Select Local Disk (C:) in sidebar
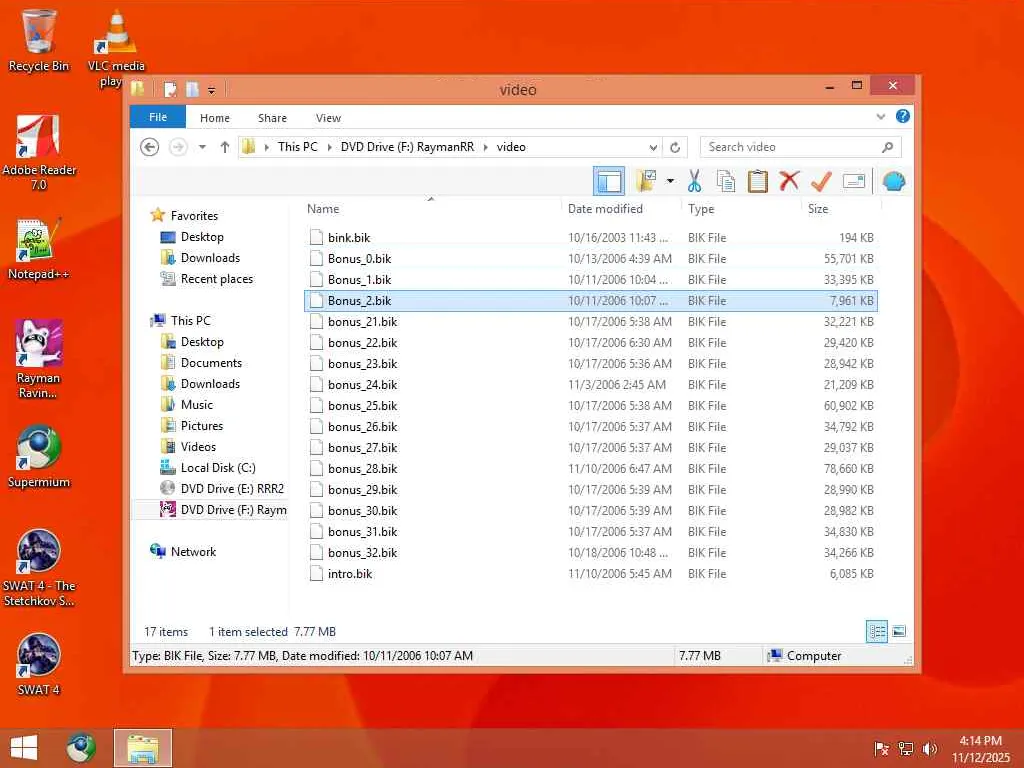1024x768 pixels. [x=217, y=468]
